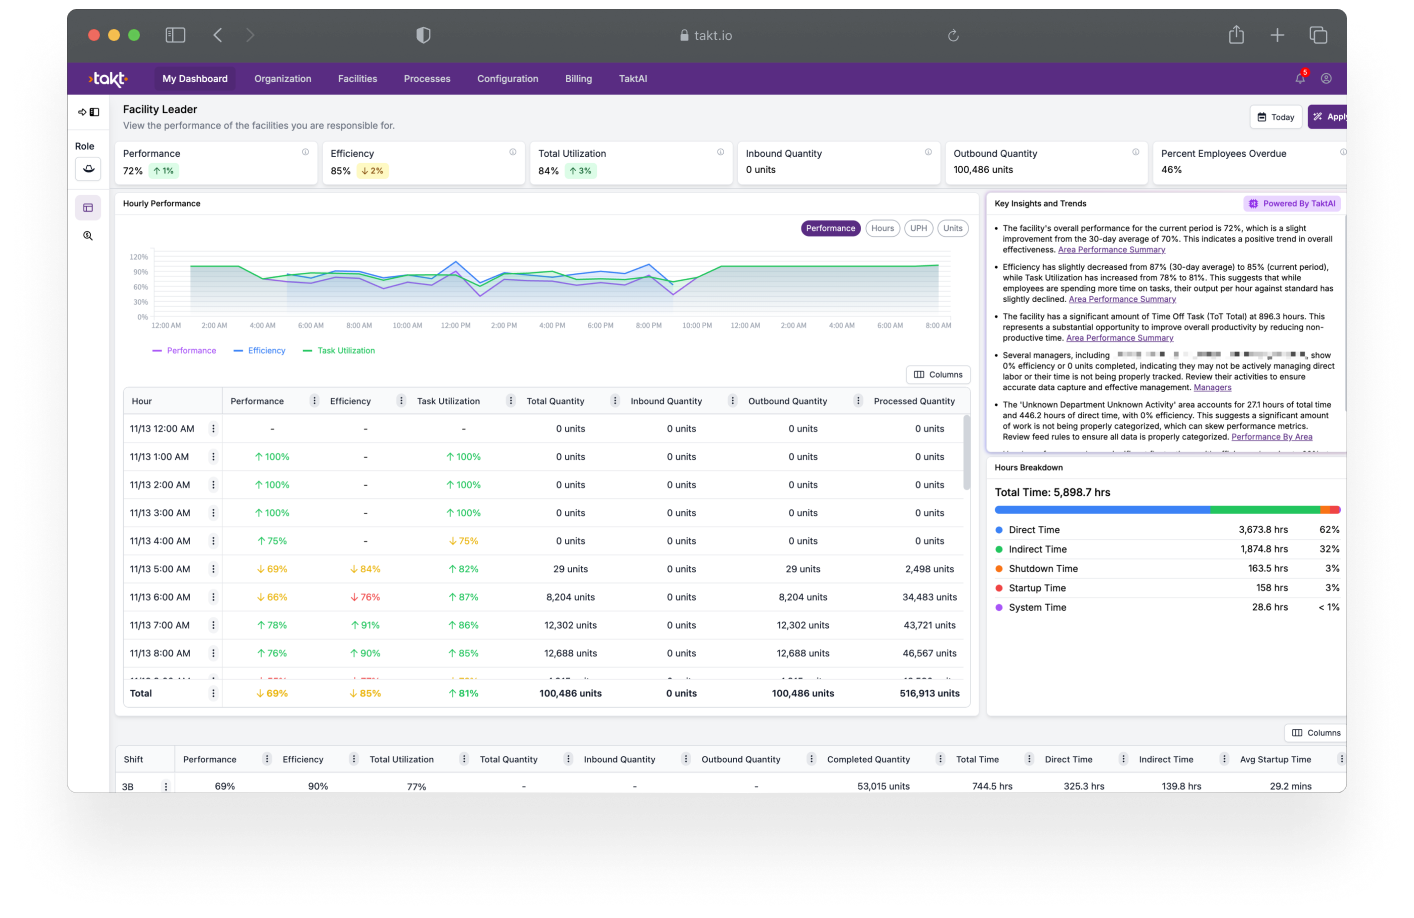The width and height of the screenshot is (1414, 918).
Task: Select the Role hat icon in sidebar
Action: click(88, 169)
